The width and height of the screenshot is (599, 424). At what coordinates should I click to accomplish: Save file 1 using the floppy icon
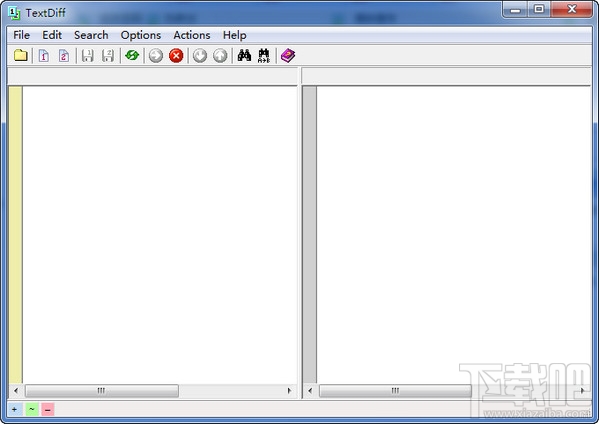pos(88,56)
